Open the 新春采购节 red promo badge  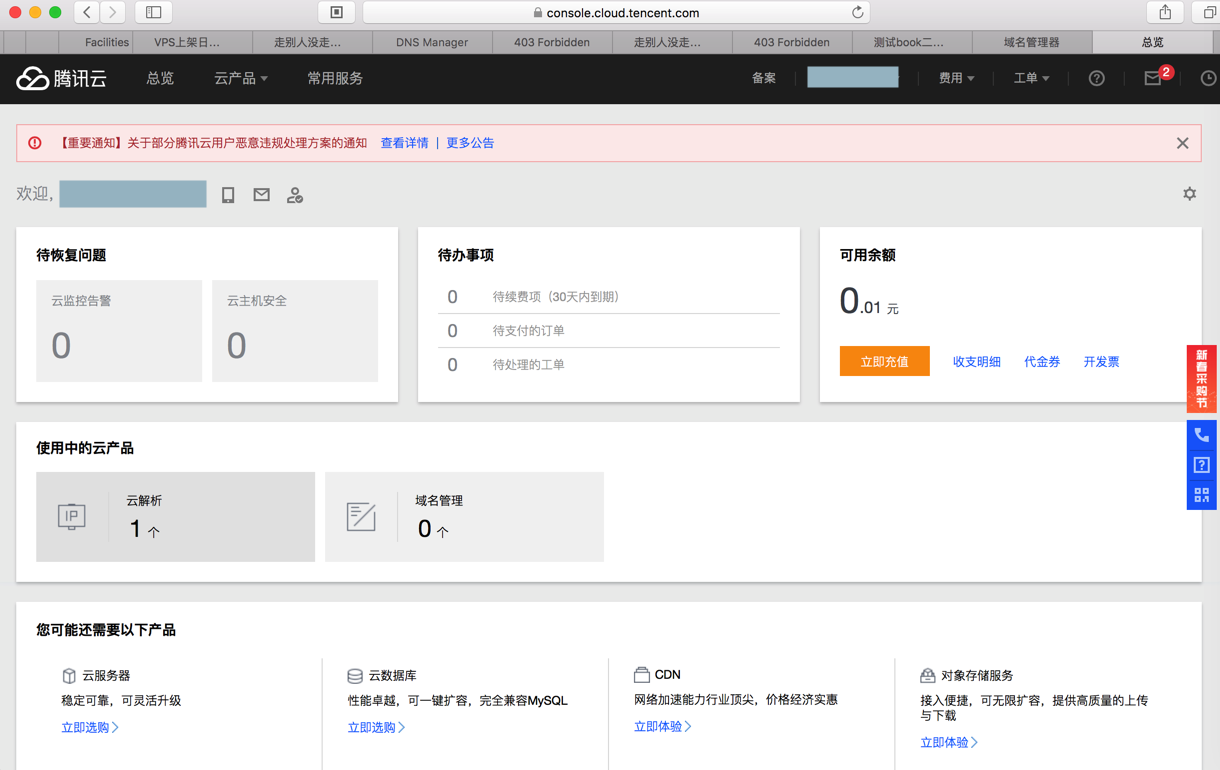pos(1201,379)
